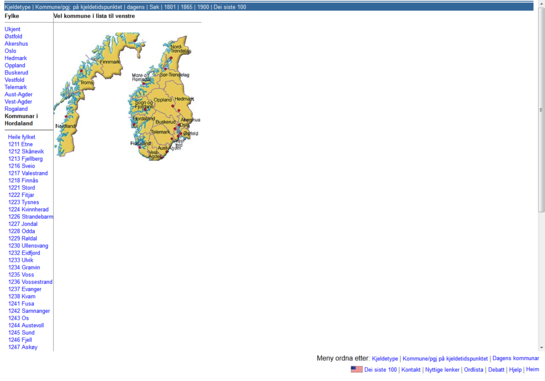Select Heile fylket link
This screenshot has width=545, height=381.
coord(22,137)
